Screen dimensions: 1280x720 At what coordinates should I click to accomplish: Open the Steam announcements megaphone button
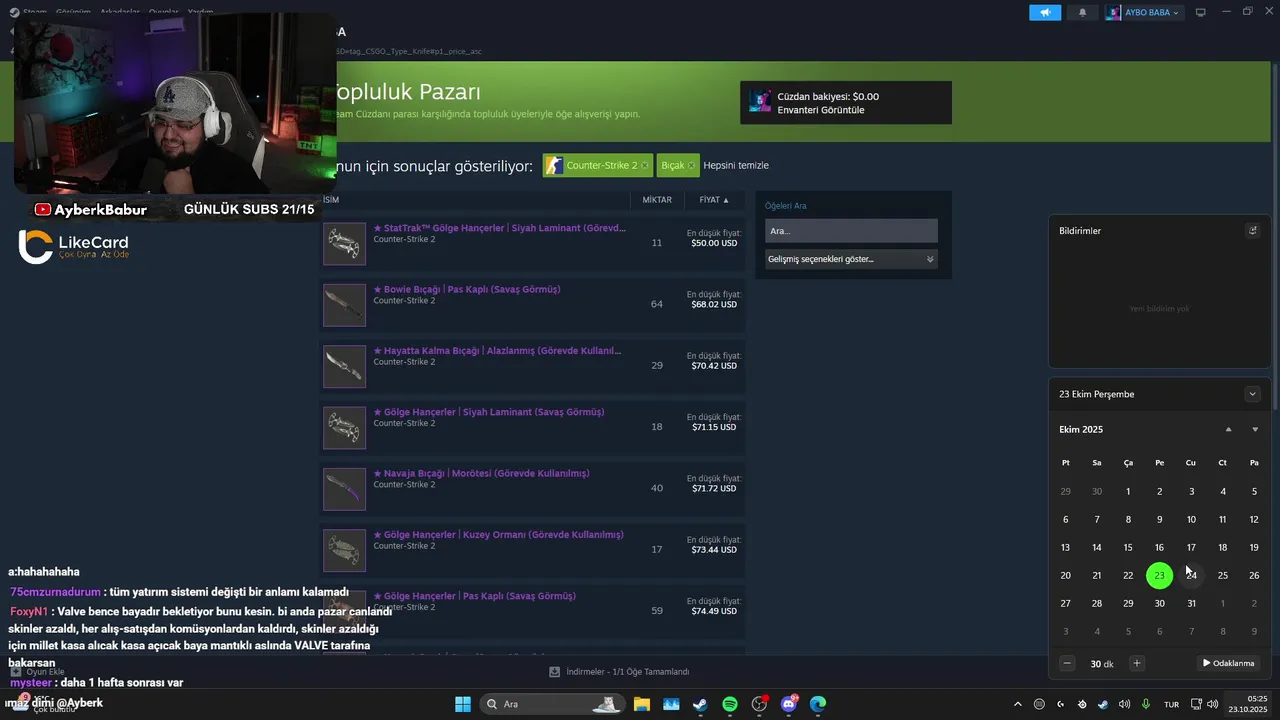point(1045,13)
